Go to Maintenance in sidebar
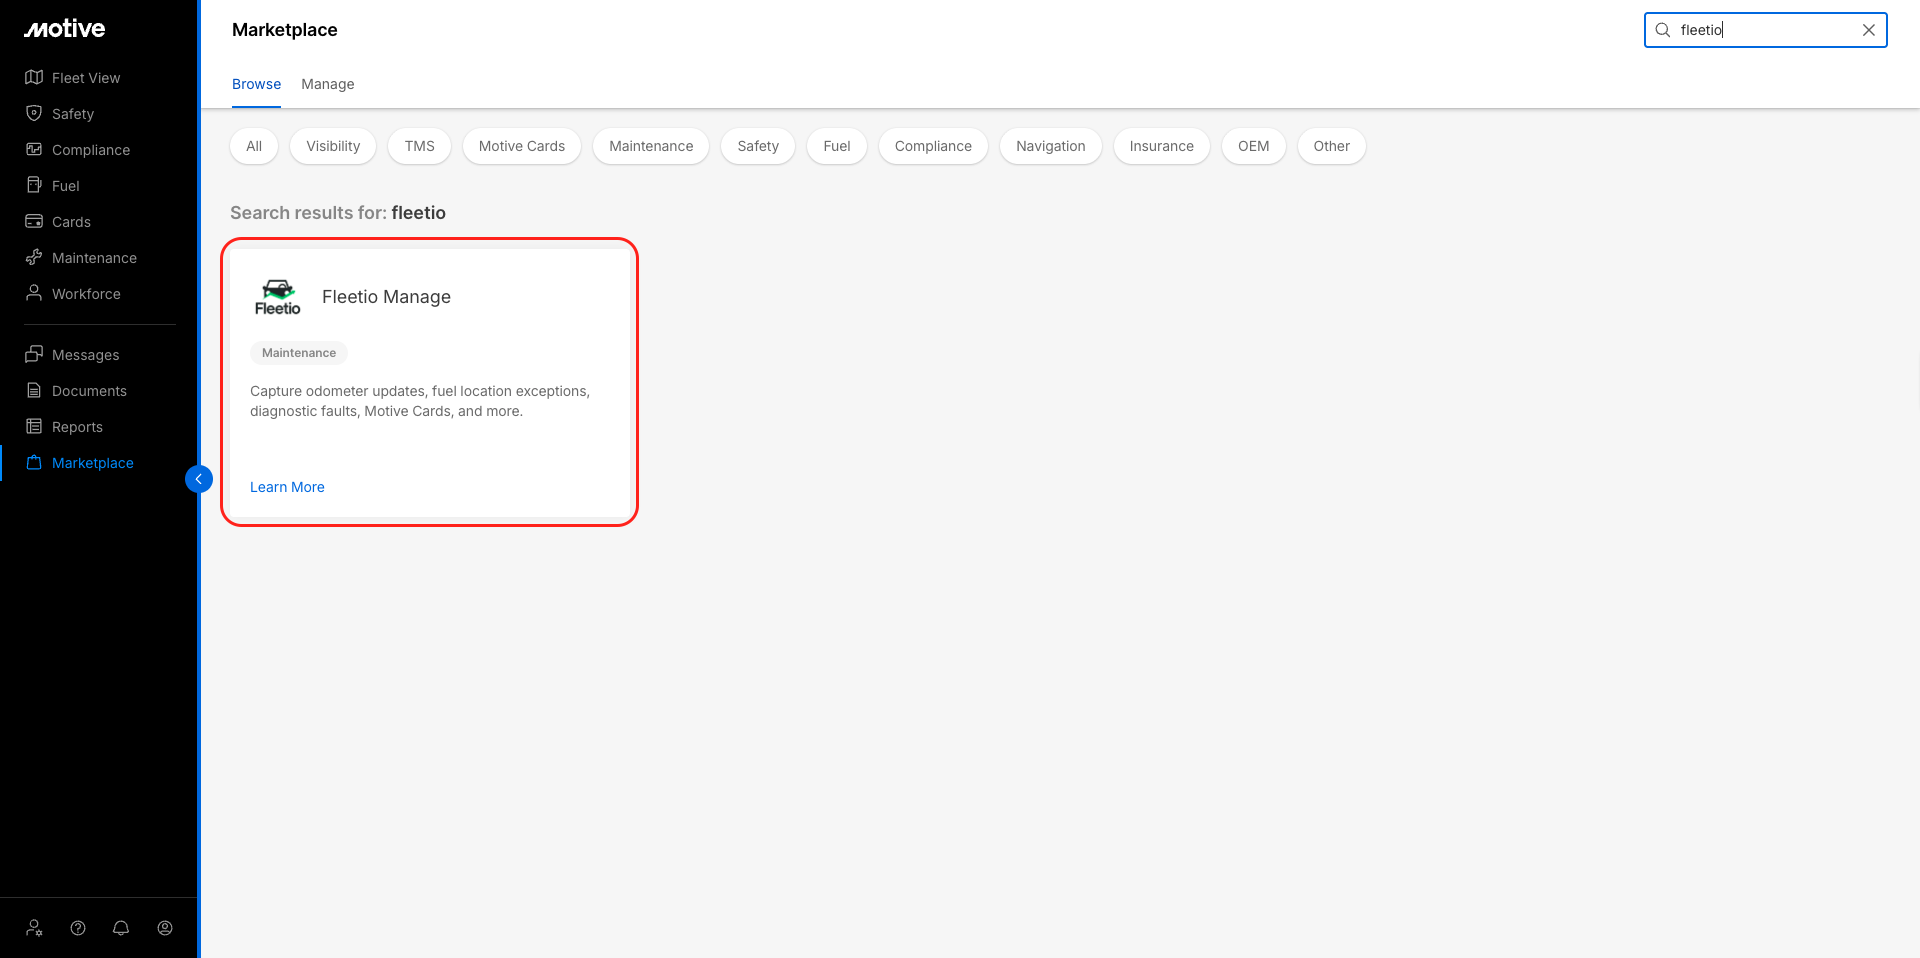 (x=94, y=258)
